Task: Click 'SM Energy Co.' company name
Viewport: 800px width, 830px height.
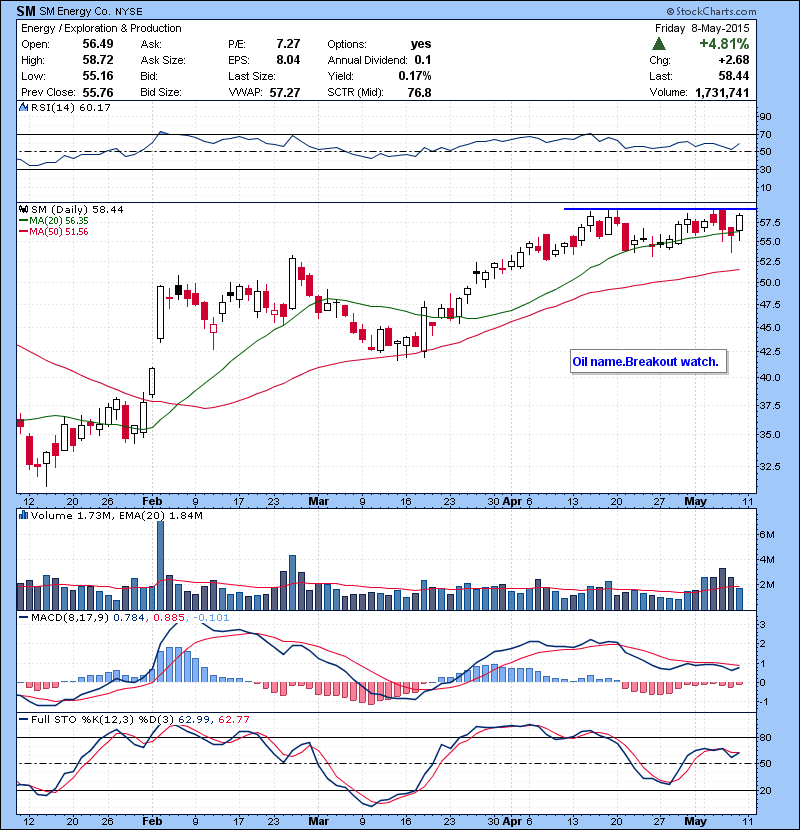Action: 75,12
